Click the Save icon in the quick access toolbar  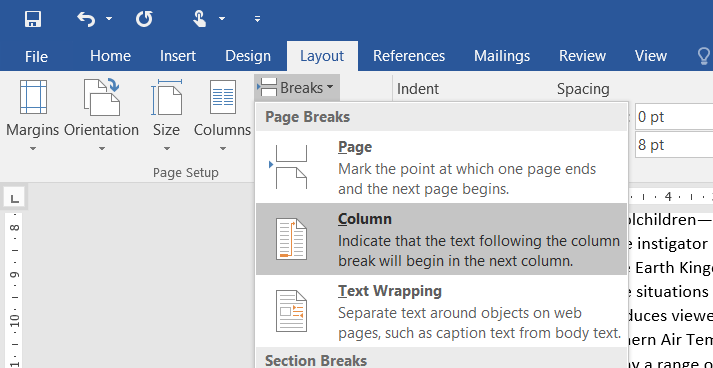pos(33,19)
